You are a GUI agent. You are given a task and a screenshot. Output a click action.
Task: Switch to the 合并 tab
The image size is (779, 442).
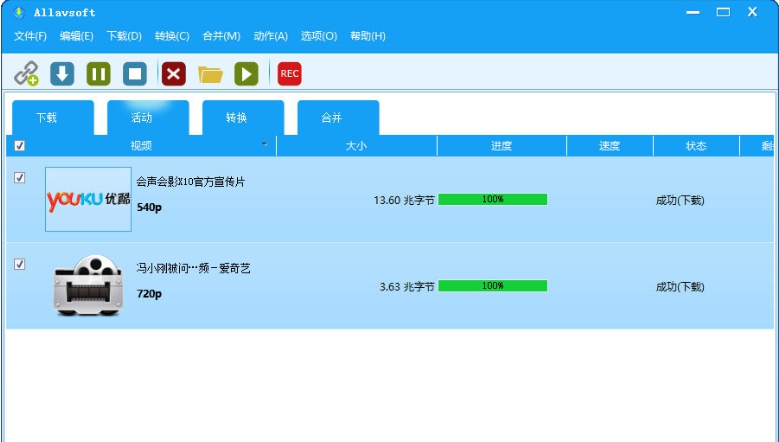(x=331, y=118)
